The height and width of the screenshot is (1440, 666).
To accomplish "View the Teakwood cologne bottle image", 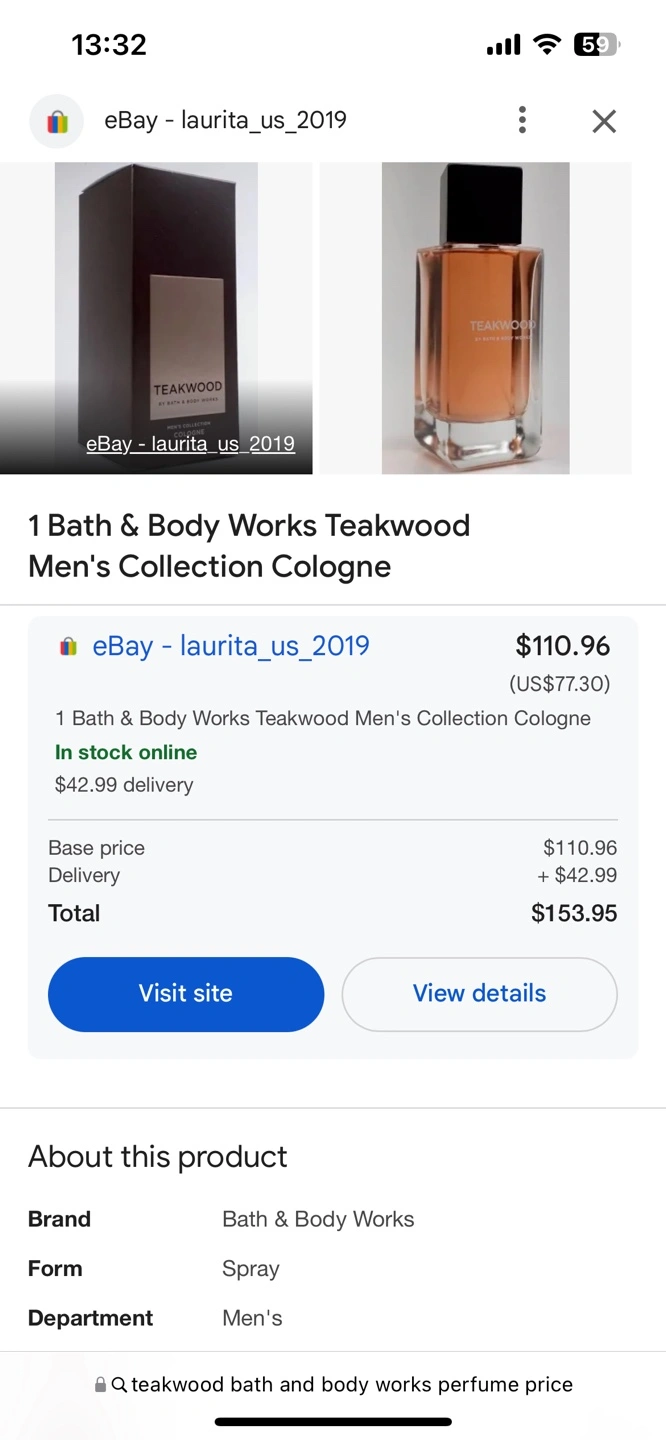I will point(475,318).
